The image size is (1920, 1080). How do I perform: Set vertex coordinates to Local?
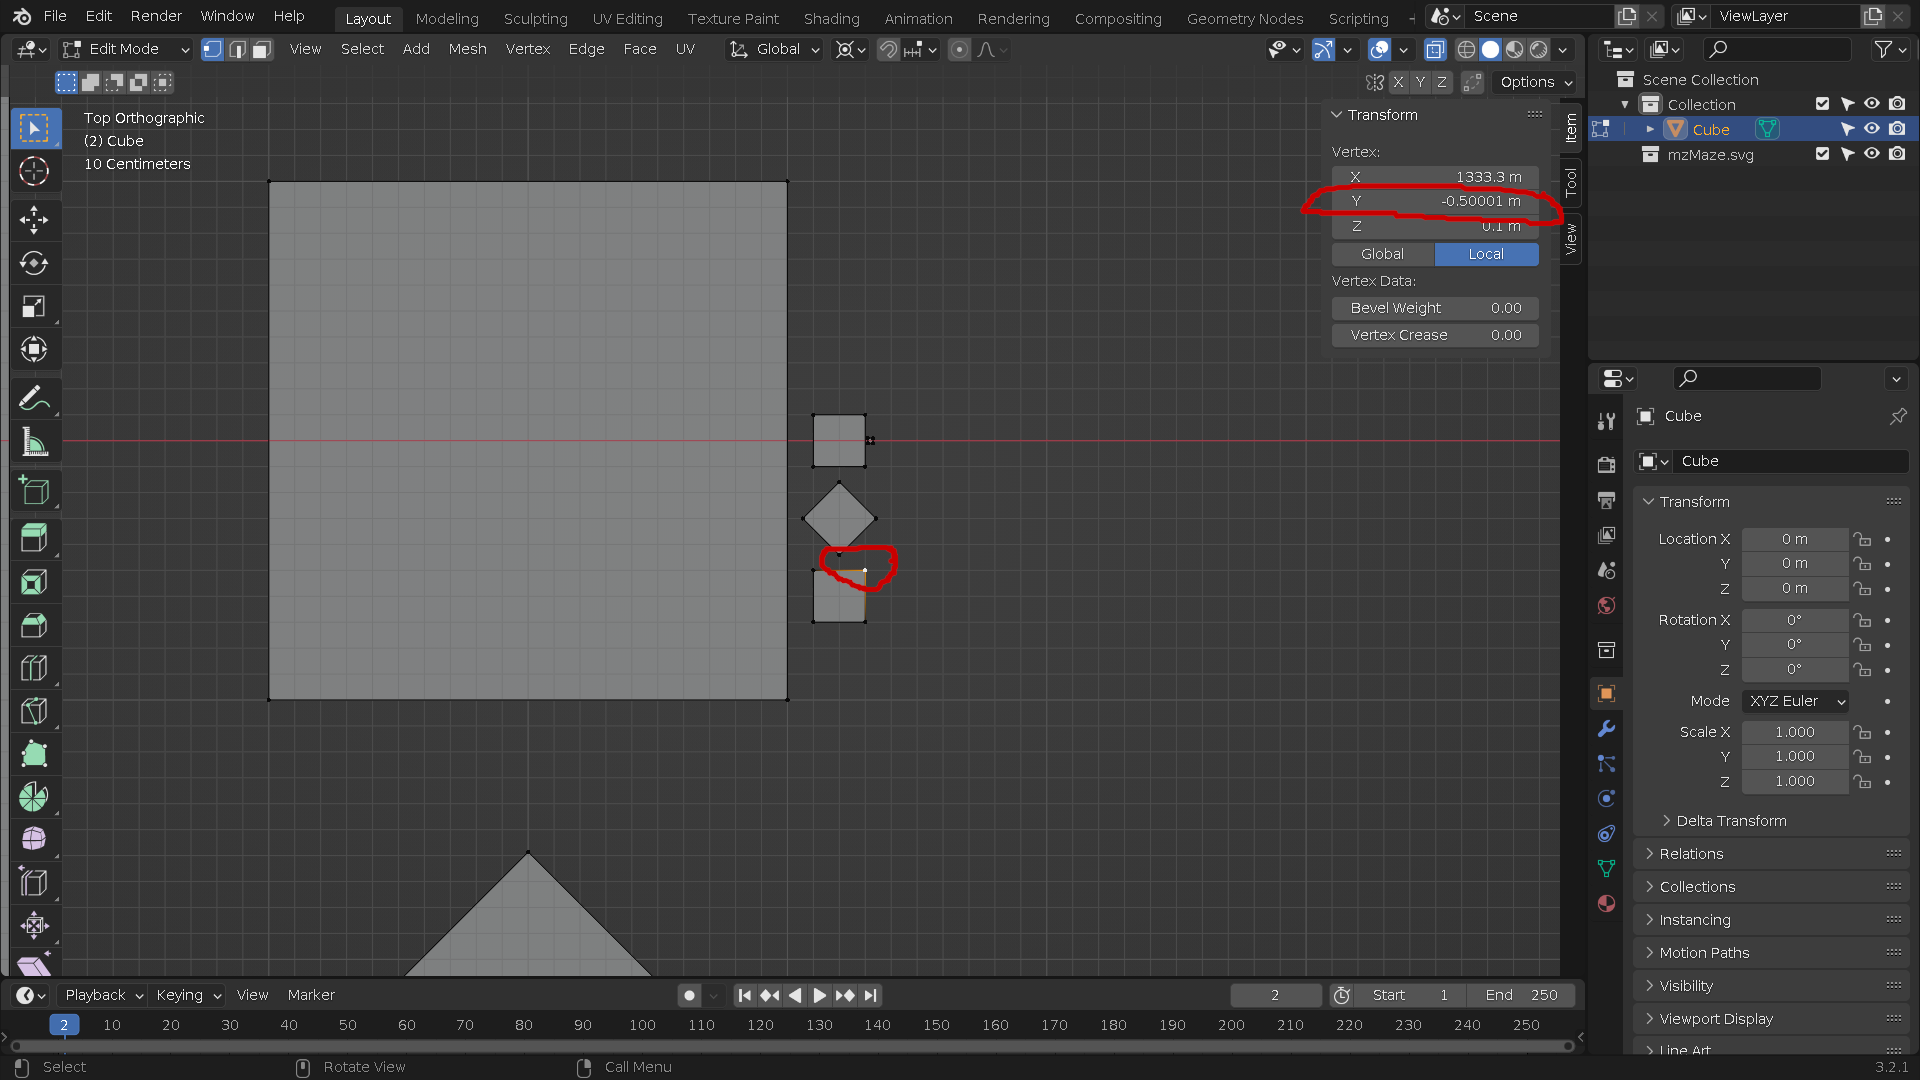point(1486,254)
